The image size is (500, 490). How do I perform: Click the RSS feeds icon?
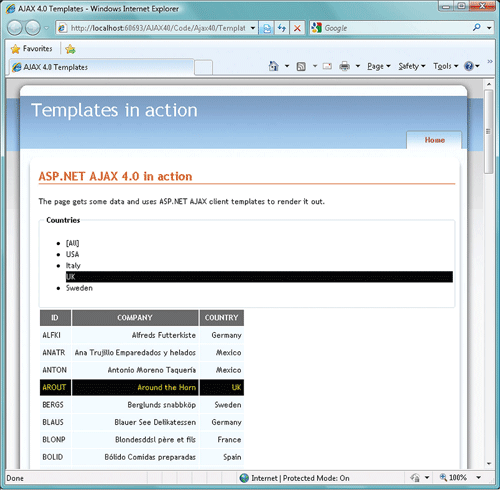click(x=301, y=67)
